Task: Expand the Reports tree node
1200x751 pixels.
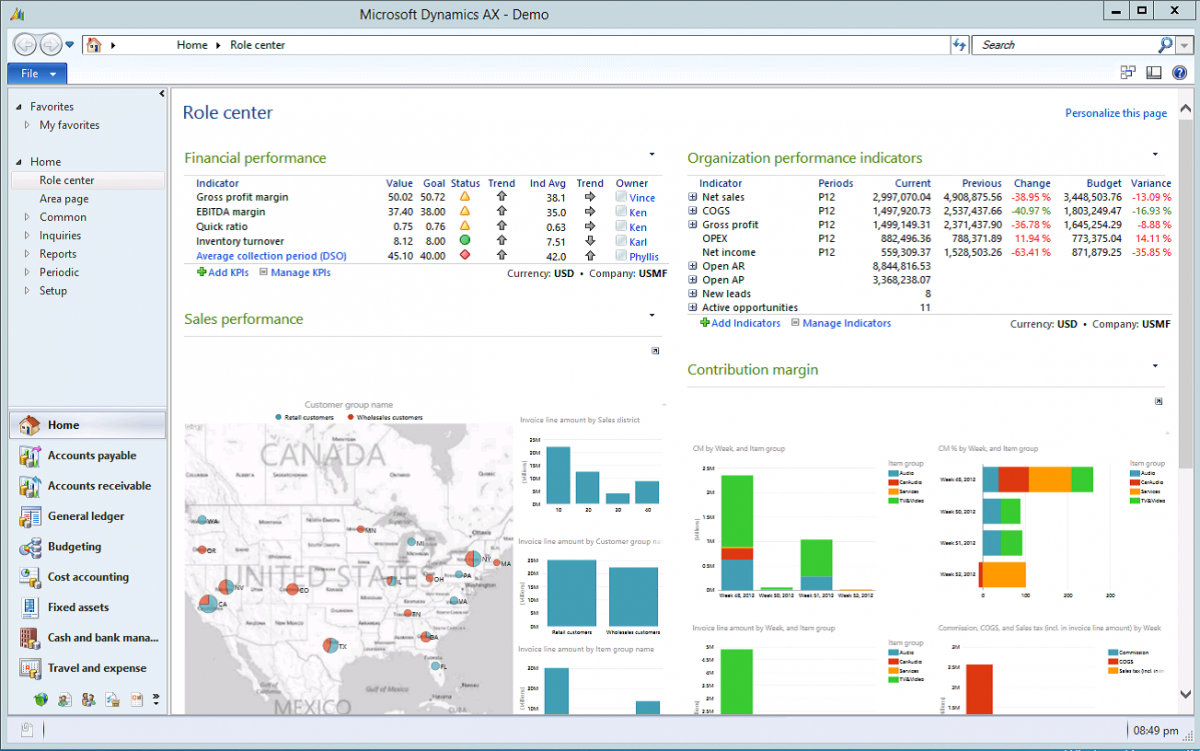Action: (27, 254)
